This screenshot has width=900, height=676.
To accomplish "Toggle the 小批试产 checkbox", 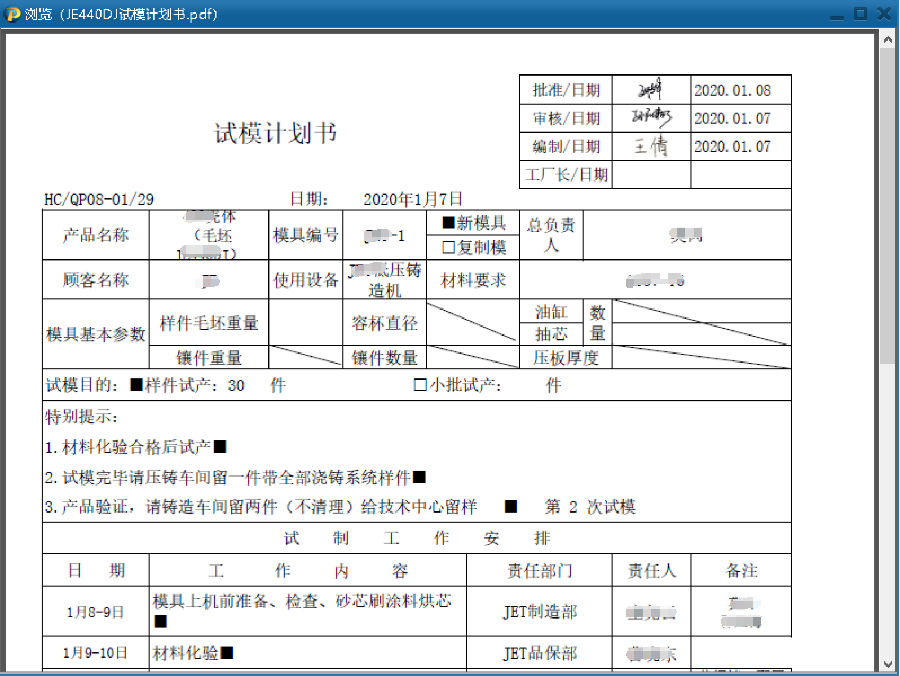I will coord(420,385).
